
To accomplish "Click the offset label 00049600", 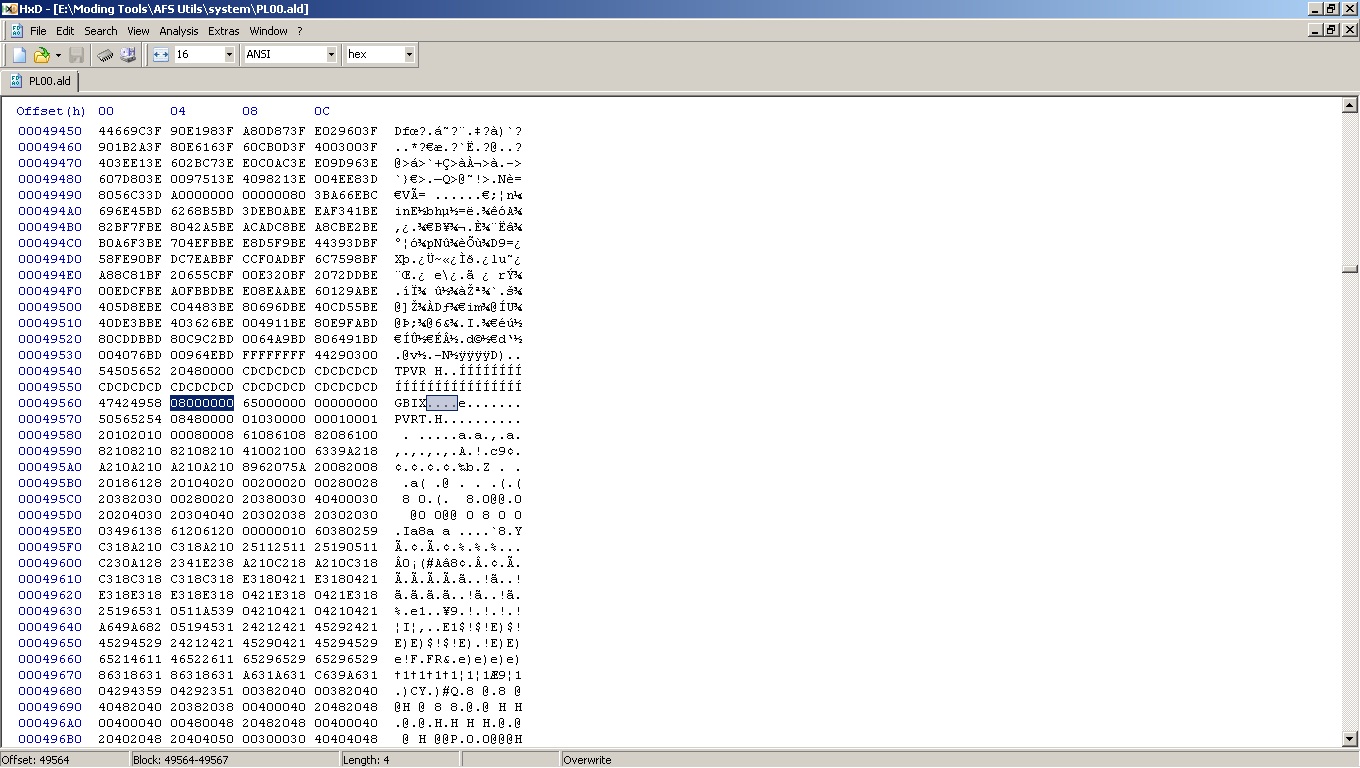I will tap(50, 563).
